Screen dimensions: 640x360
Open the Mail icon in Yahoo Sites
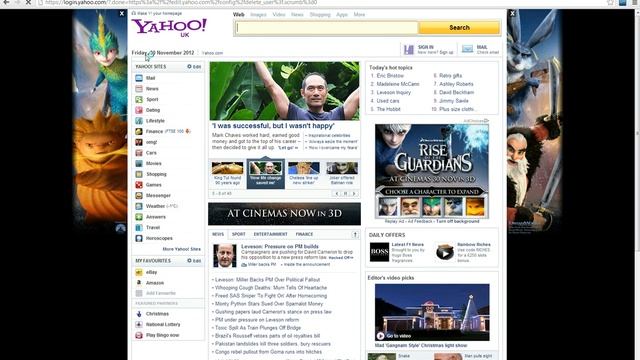(x=139, y=78)
